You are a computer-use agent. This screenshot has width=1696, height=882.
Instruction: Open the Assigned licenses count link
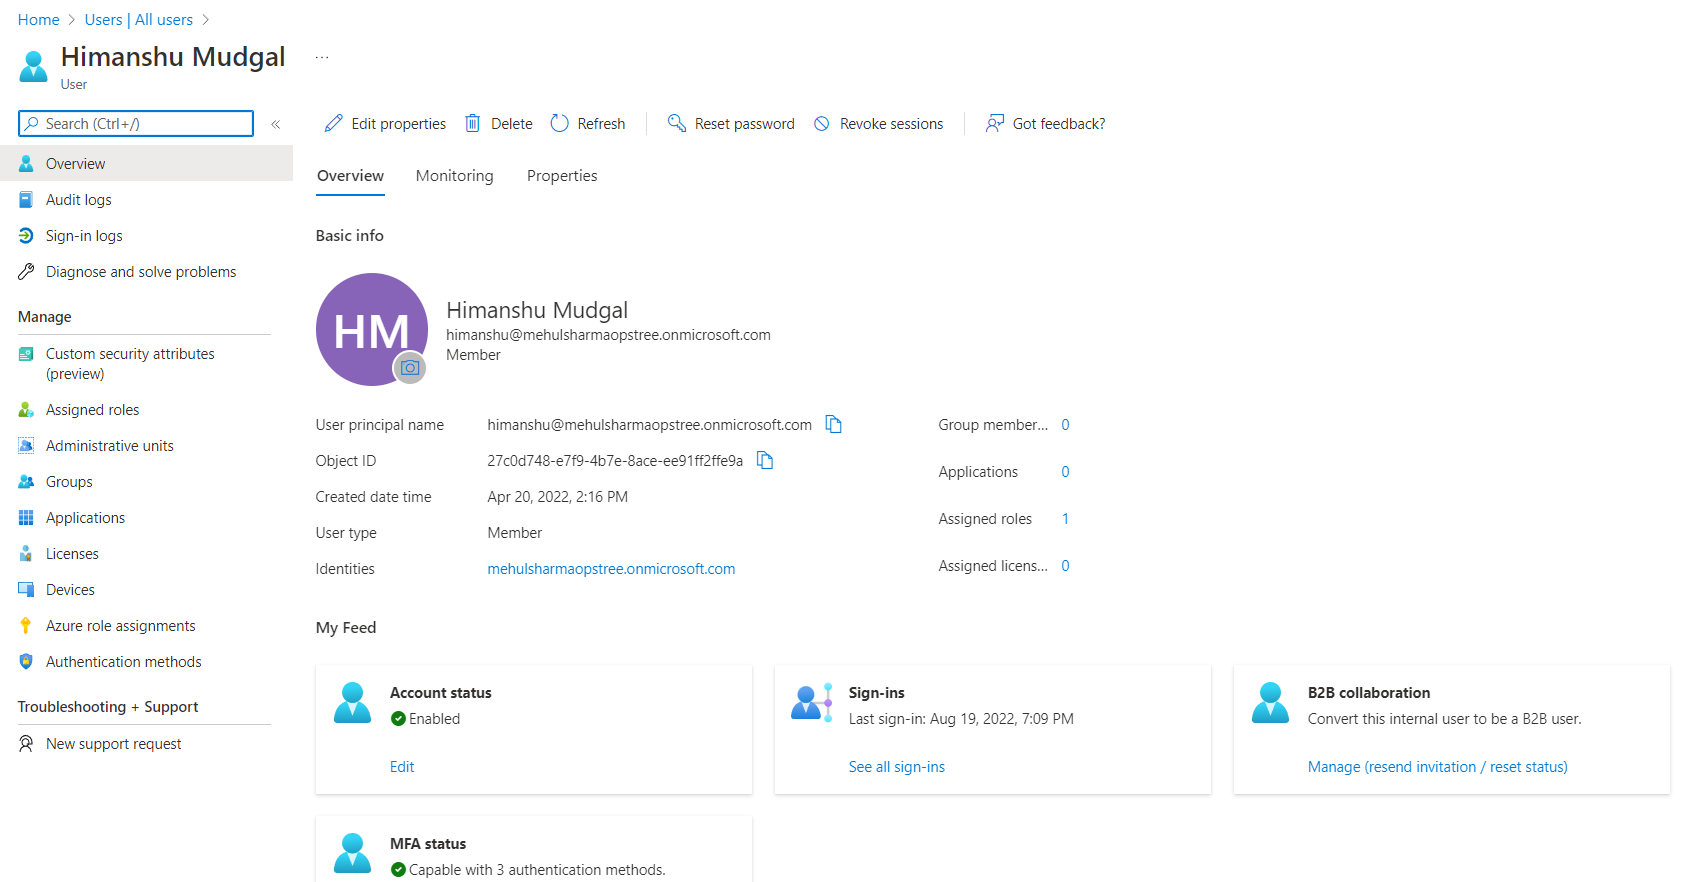coord(1066,566)
